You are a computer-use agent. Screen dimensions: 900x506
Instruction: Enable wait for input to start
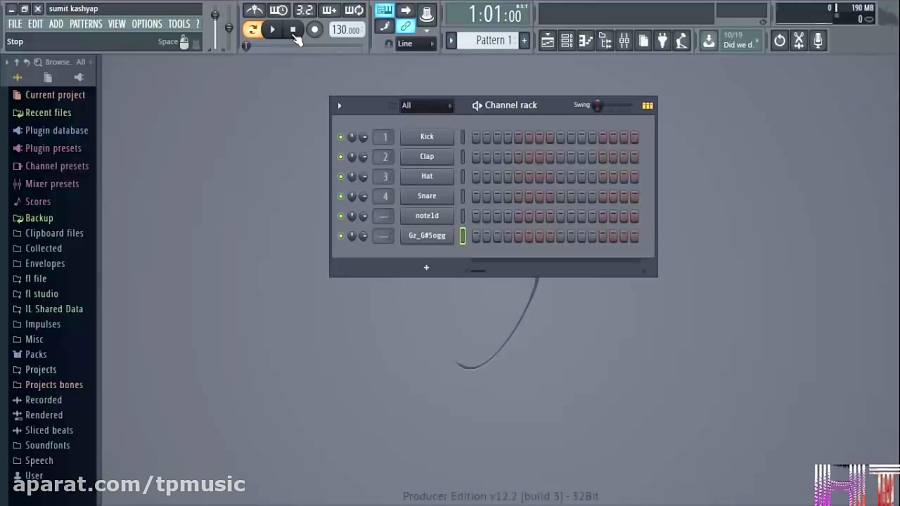click(x=278, y=10)
